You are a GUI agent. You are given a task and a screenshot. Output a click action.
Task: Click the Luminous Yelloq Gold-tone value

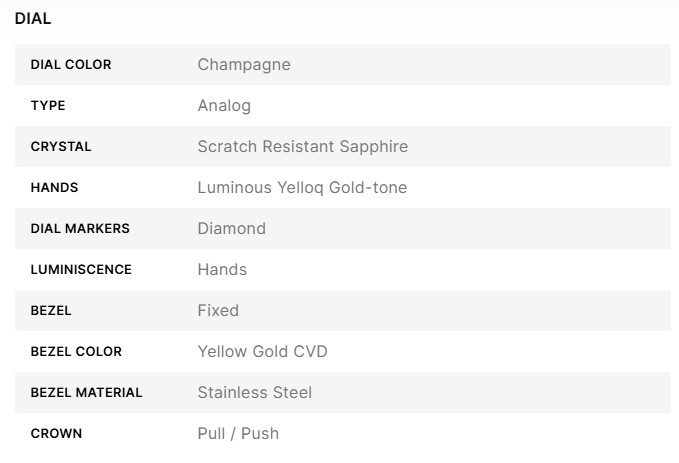(x=302, y=188)
